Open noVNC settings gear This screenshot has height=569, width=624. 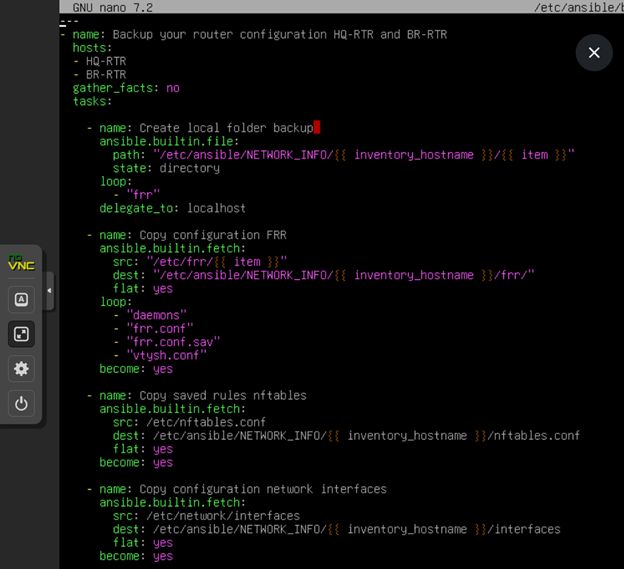[x=21, y=369]
